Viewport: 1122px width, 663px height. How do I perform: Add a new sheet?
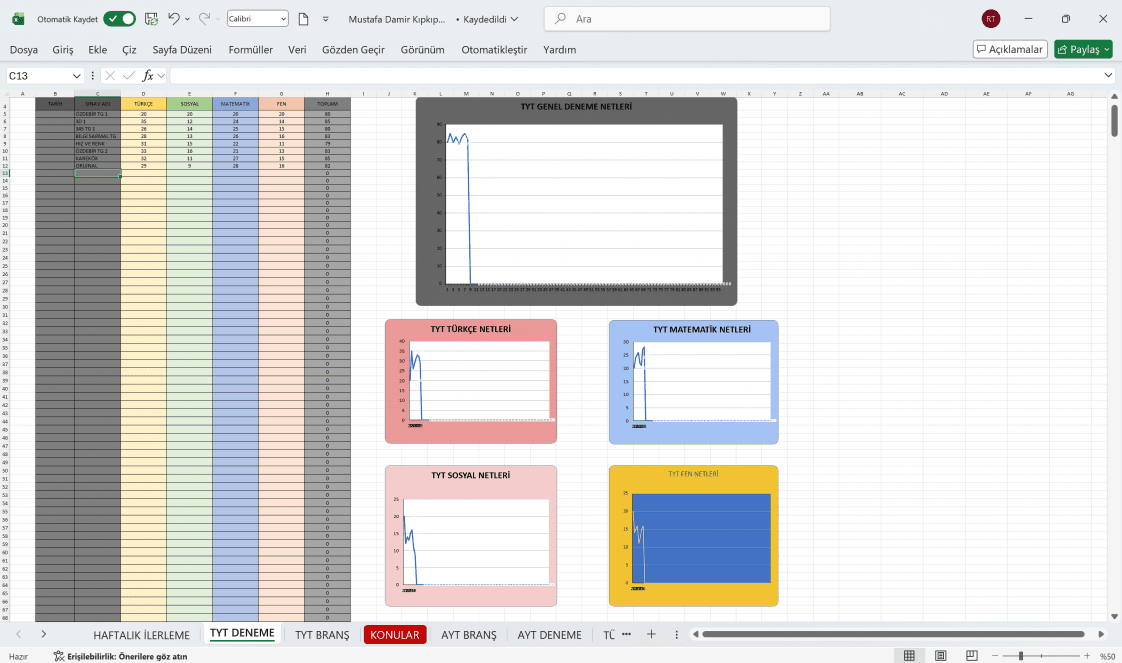point(651,634)
